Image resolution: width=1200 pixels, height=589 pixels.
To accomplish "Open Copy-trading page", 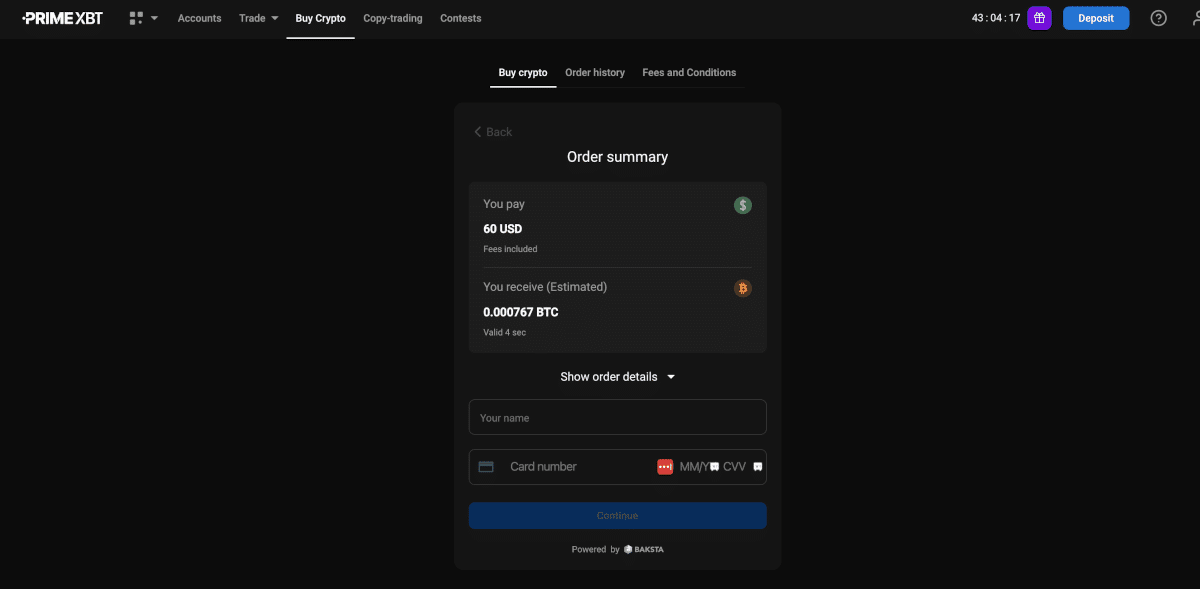I will point(393,18).
